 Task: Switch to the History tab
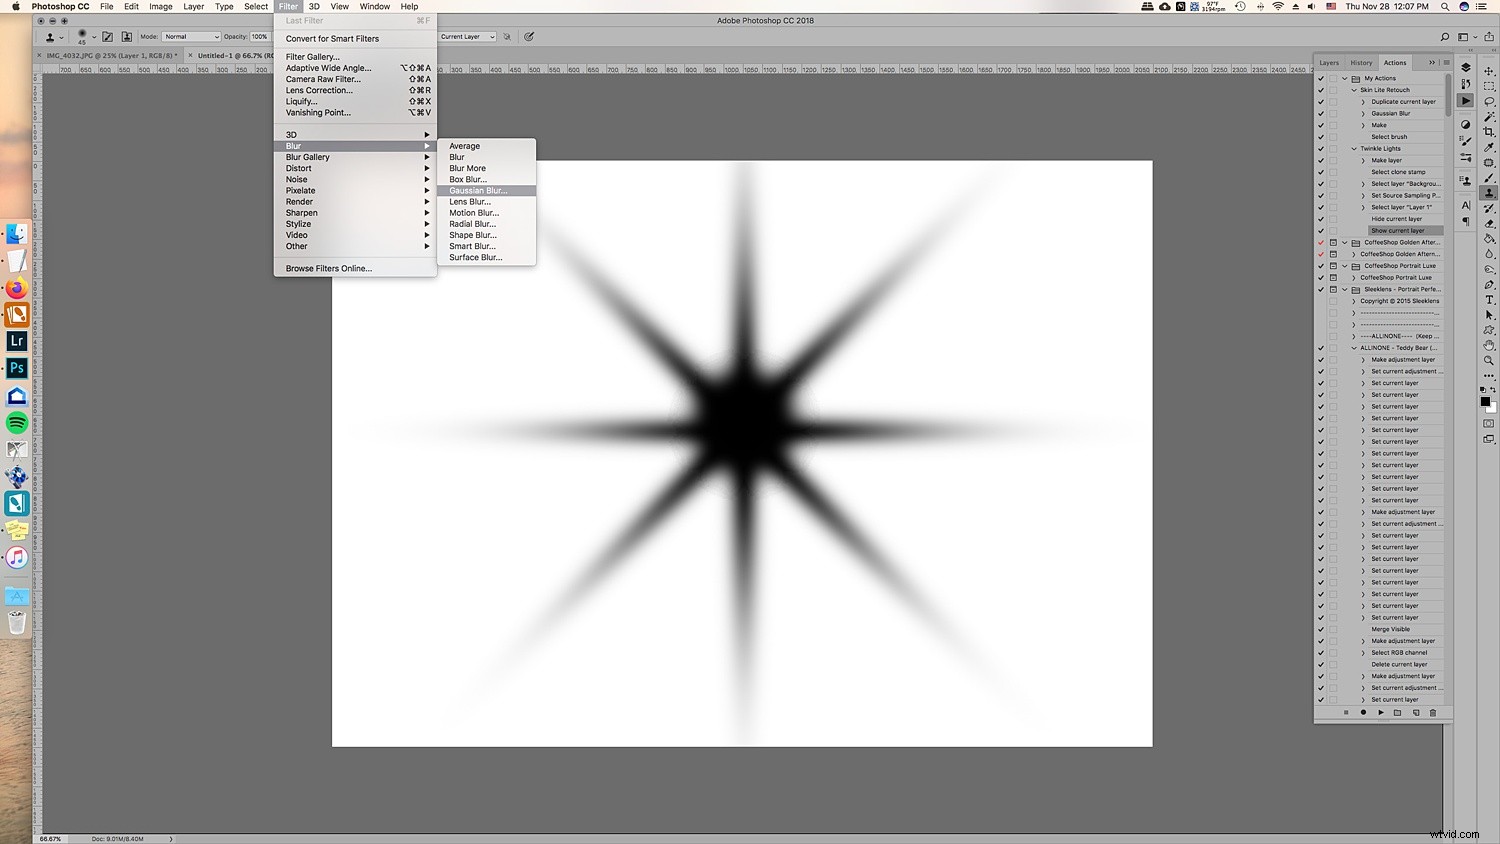coord(1361,62)
